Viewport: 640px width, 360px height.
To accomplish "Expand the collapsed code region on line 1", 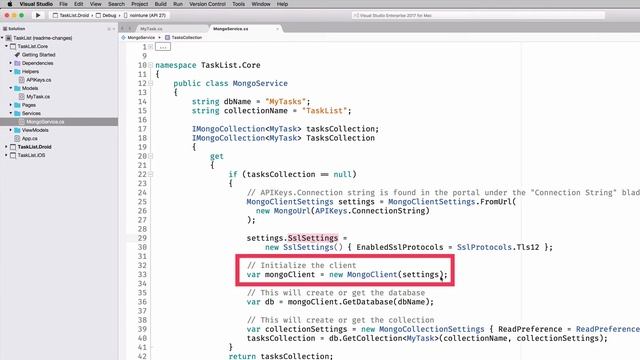I will [151, 47].
